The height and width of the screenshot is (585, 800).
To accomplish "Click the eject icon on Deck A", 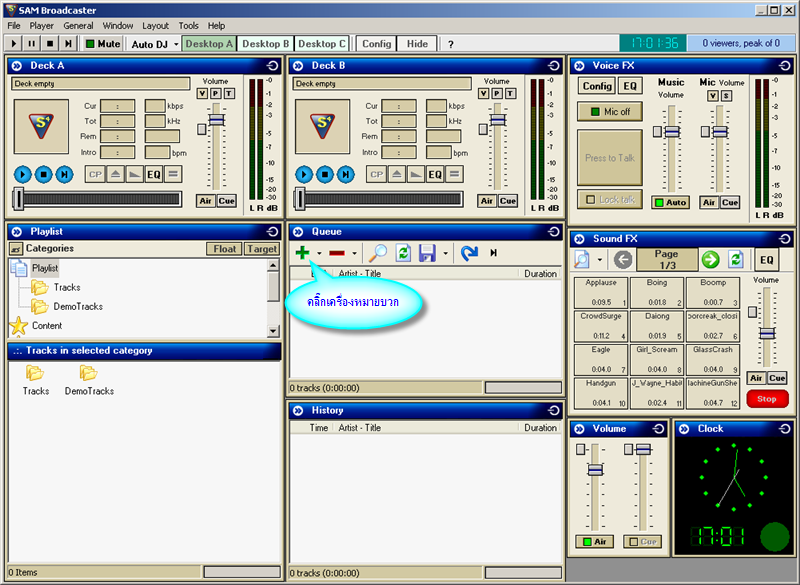I will (x=116, y=174).
